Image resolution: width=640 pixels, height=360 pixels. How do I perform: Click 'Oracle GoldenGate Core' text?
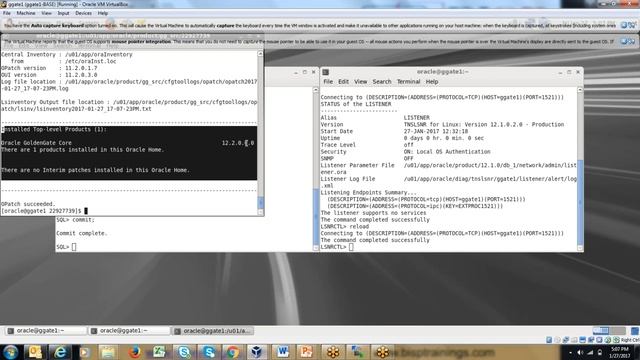click(x=36, y=143)
